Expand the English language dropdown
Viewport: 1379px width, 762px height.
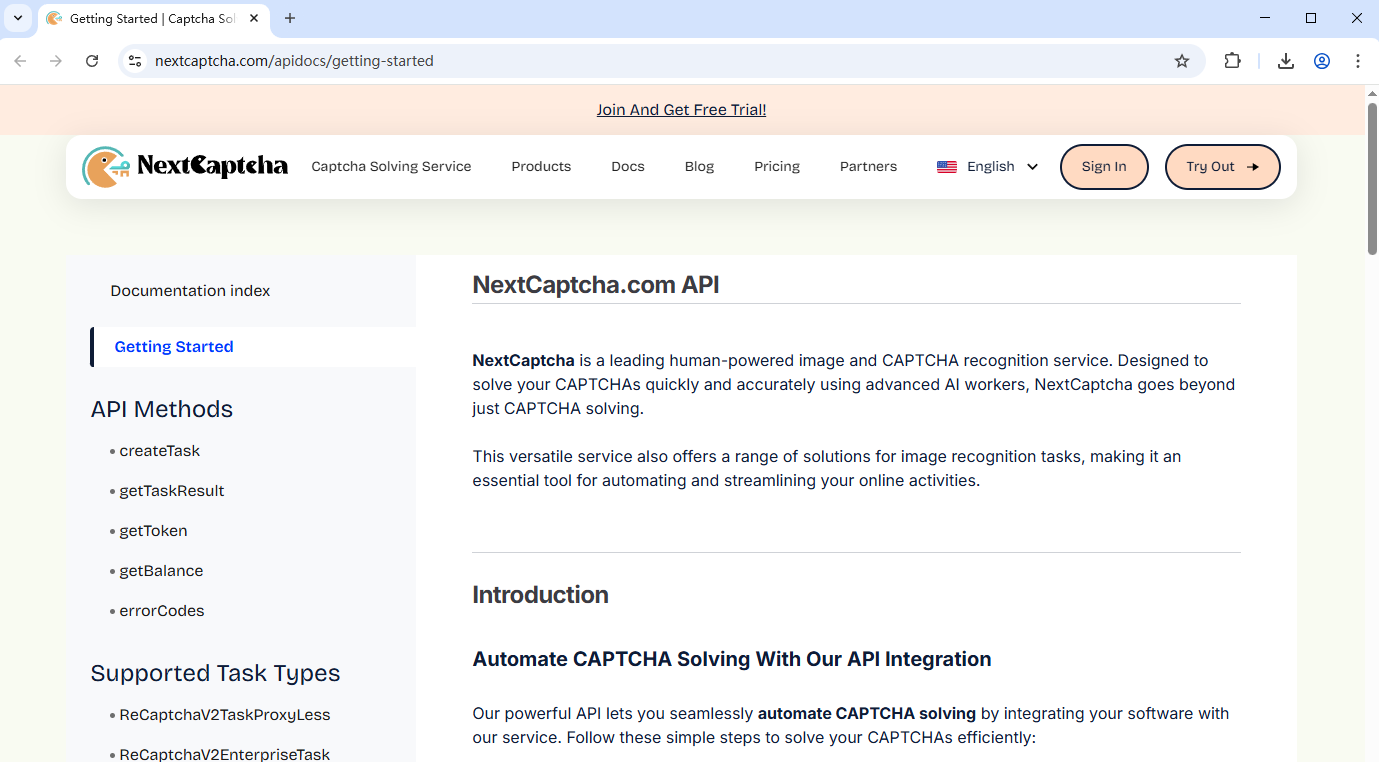[1033, 167]
